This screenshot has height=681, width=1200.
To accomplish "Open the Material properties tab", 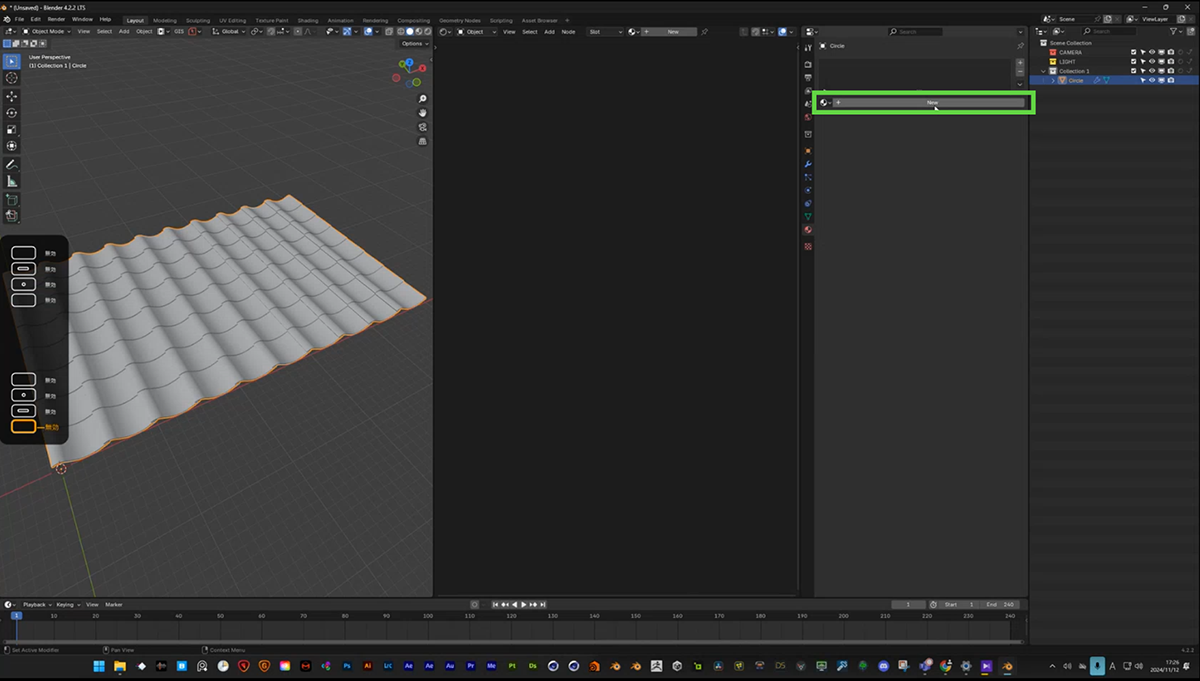I will [x=808, y=230].
